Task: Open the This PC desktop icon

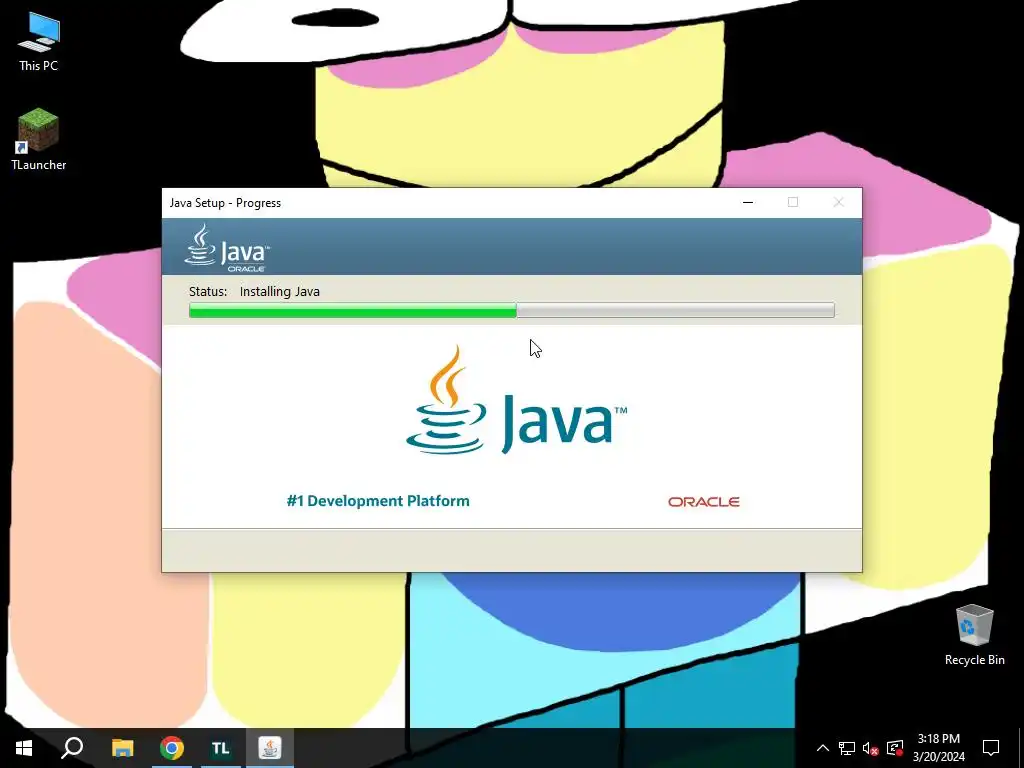Action: coord(38,41)
